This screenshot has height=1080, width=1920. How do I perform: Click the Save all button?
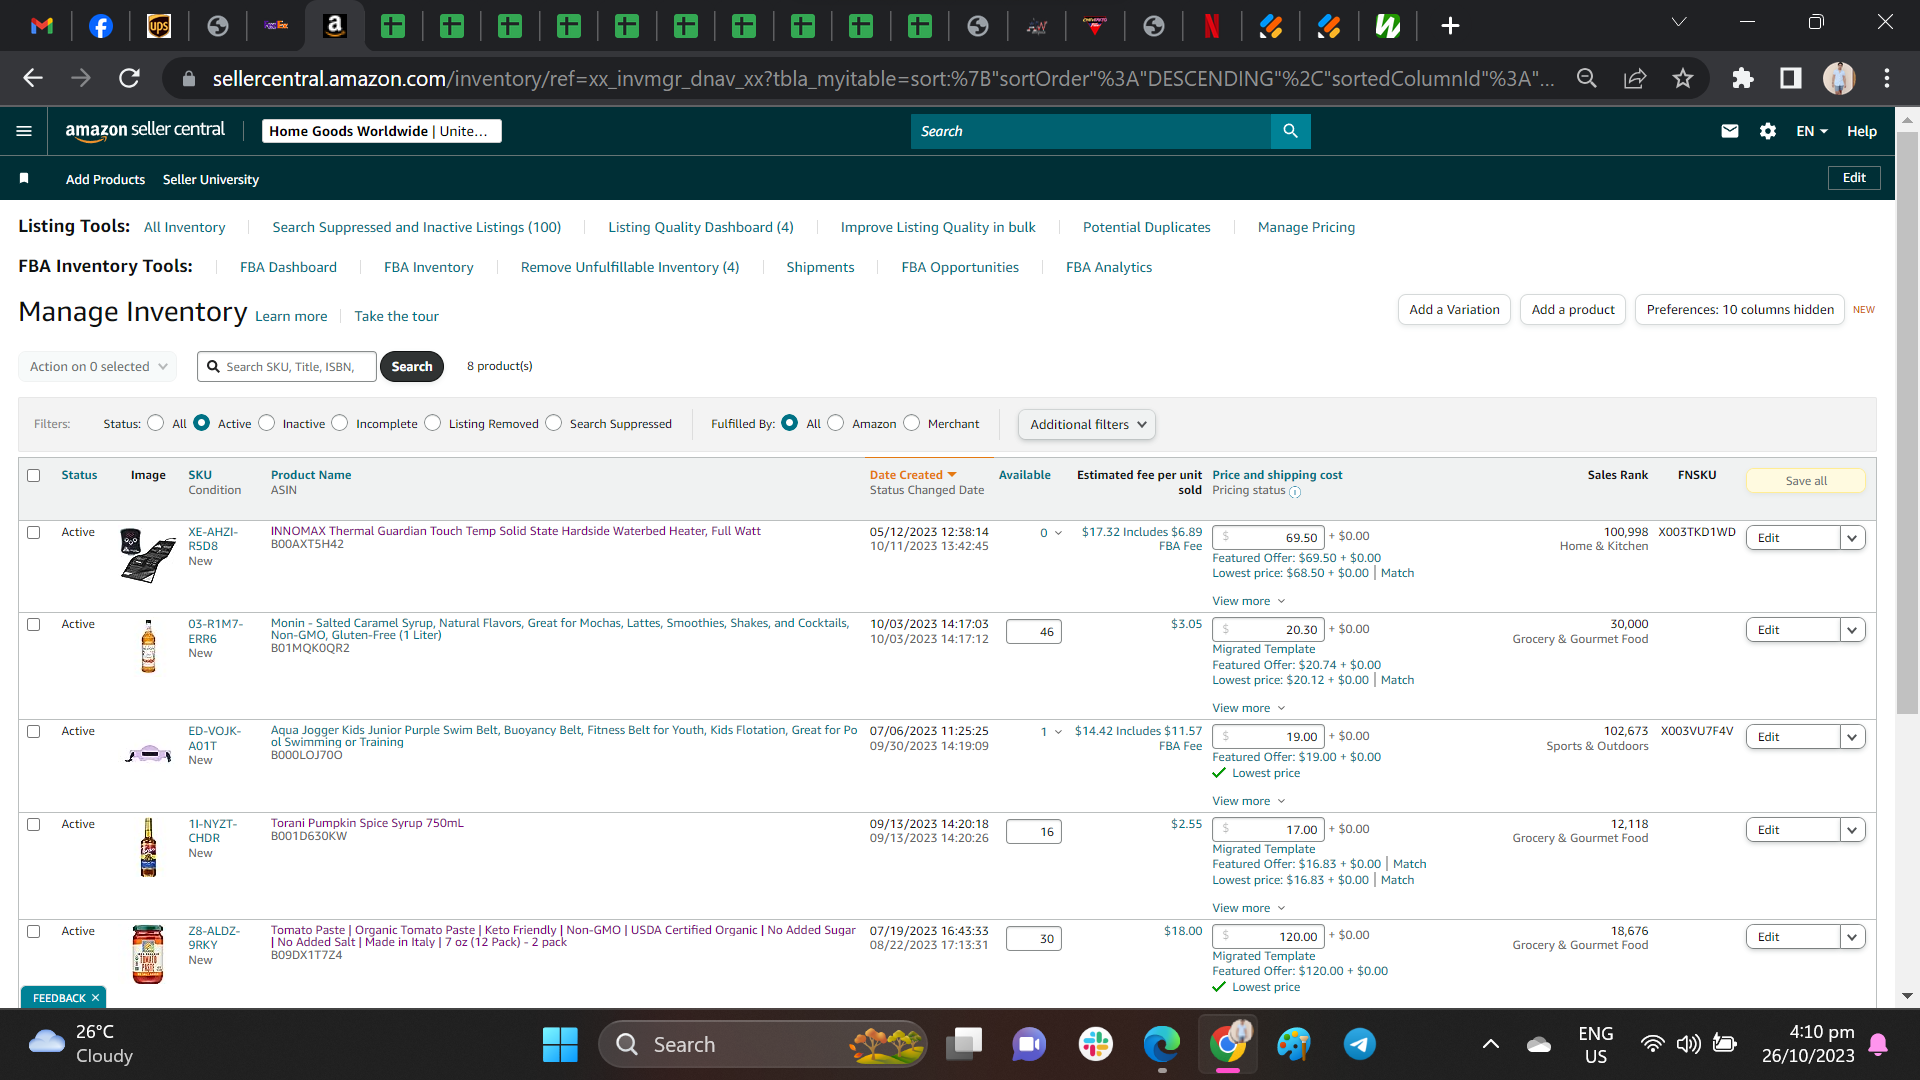(x=1806, y=481)
